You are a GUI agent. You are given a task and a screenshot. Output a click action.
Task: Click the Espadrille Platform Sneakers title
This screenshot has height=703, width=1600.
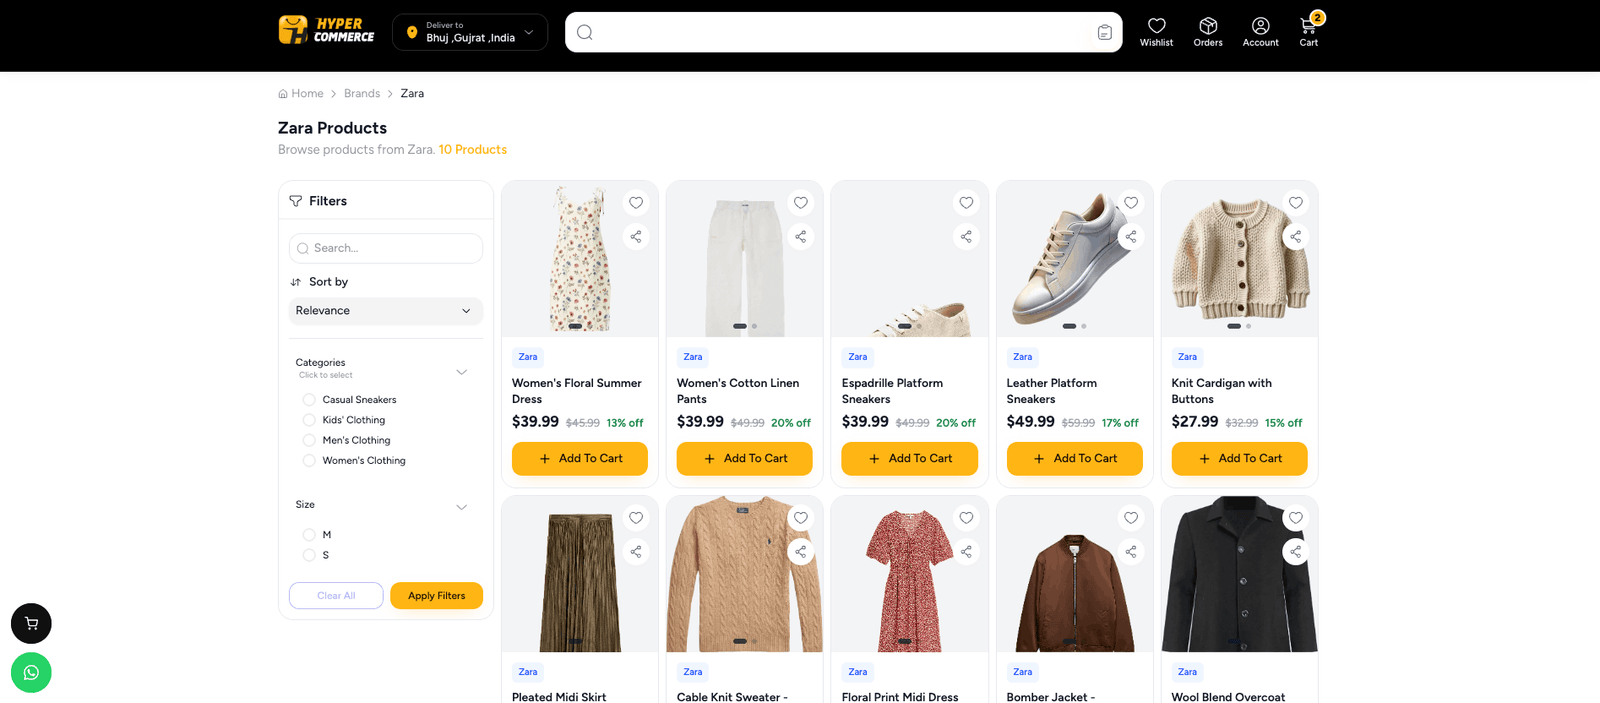(892, 391)
